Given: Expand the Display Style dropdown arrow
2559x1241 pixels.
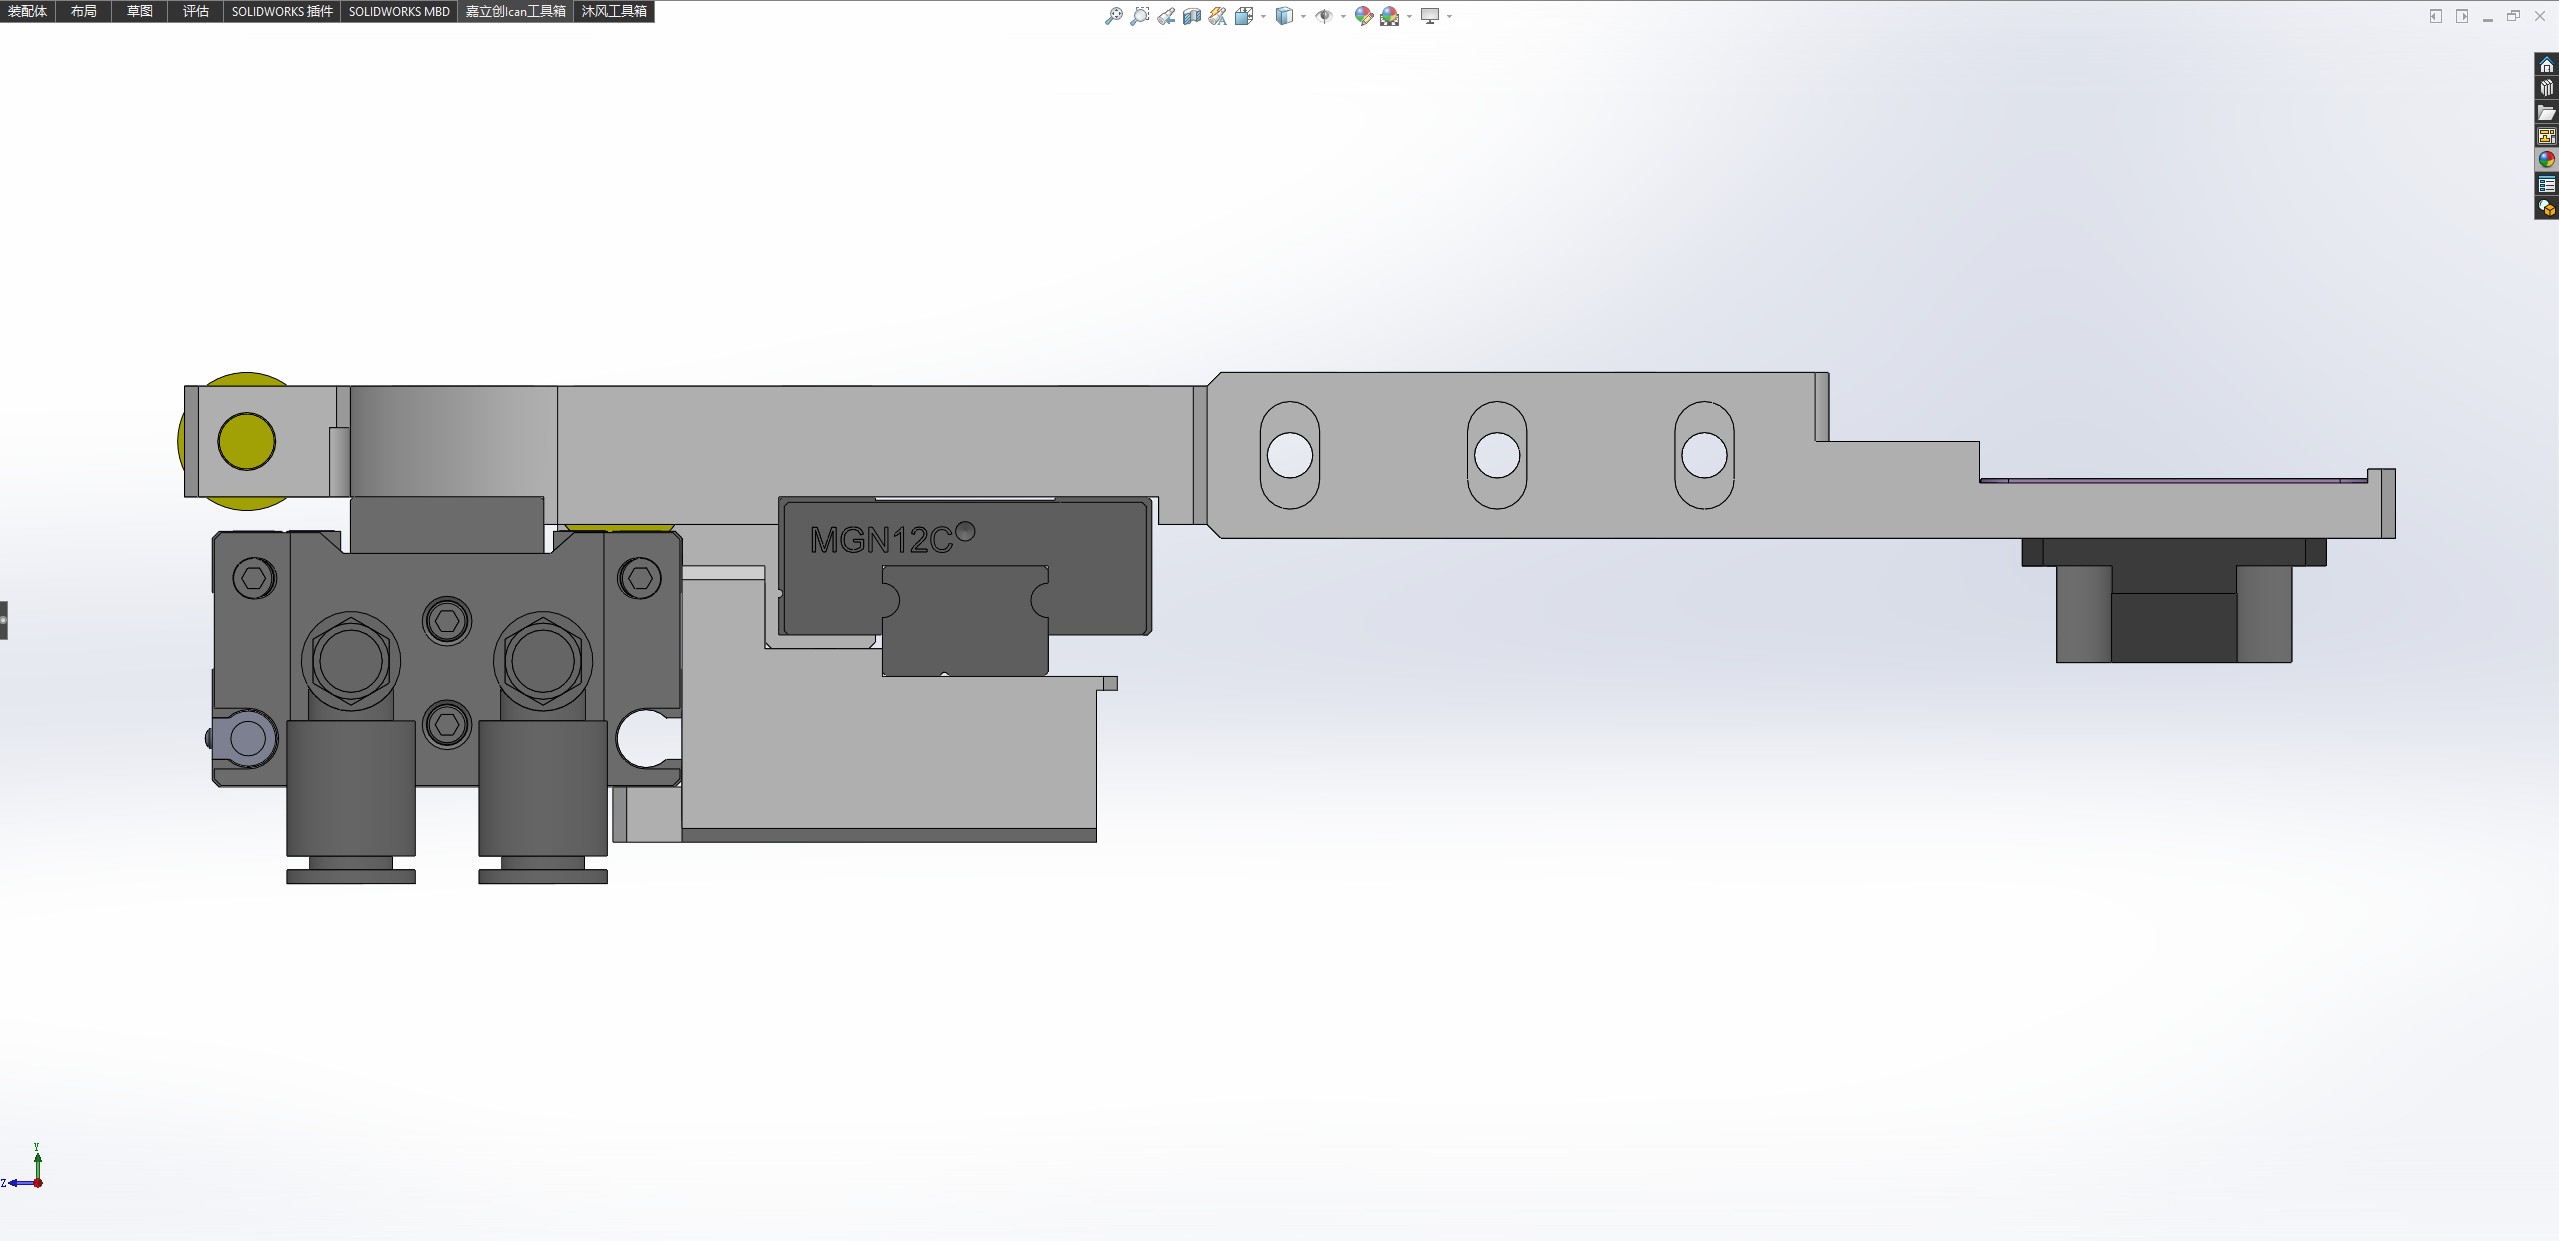Looking at the screenshot, I should [1303, 16].
